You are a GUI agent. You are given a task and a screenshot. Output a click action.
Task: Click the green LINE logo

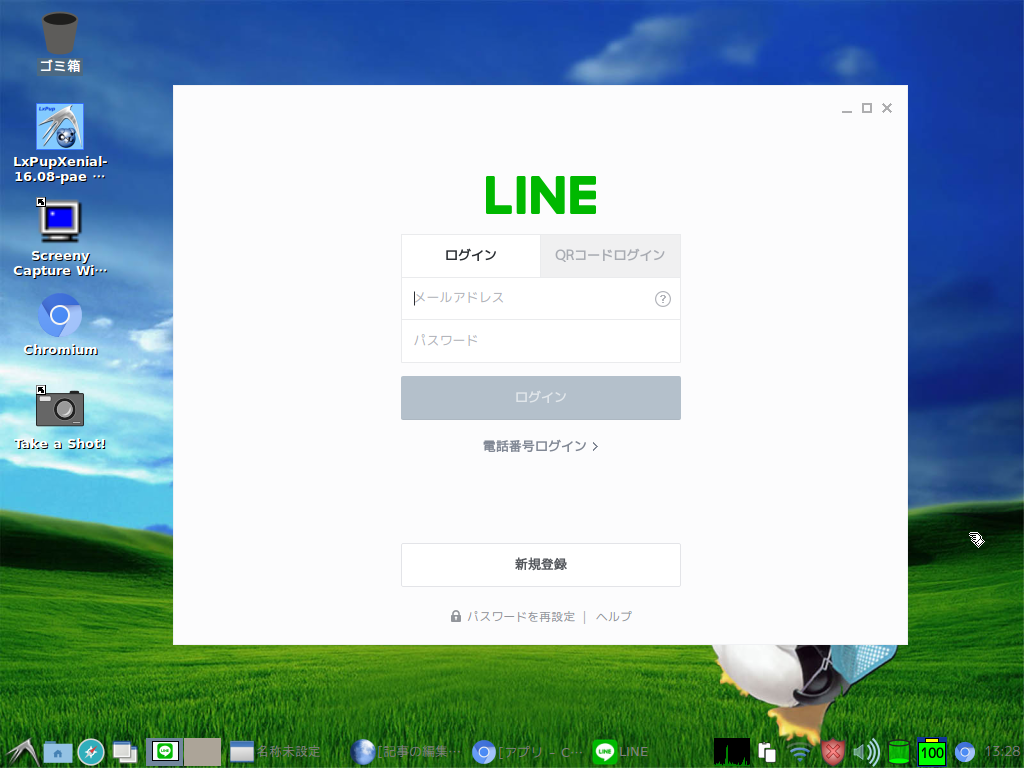point(541,195)
